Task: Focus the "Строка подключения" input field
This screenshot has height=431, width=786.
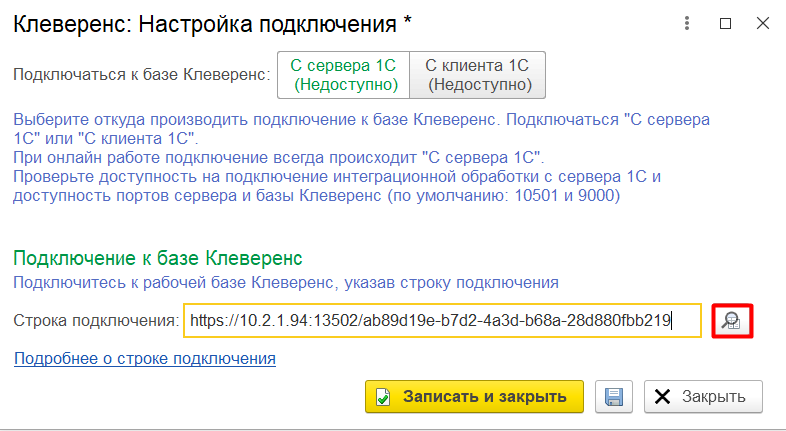Action: coord(442,320)
